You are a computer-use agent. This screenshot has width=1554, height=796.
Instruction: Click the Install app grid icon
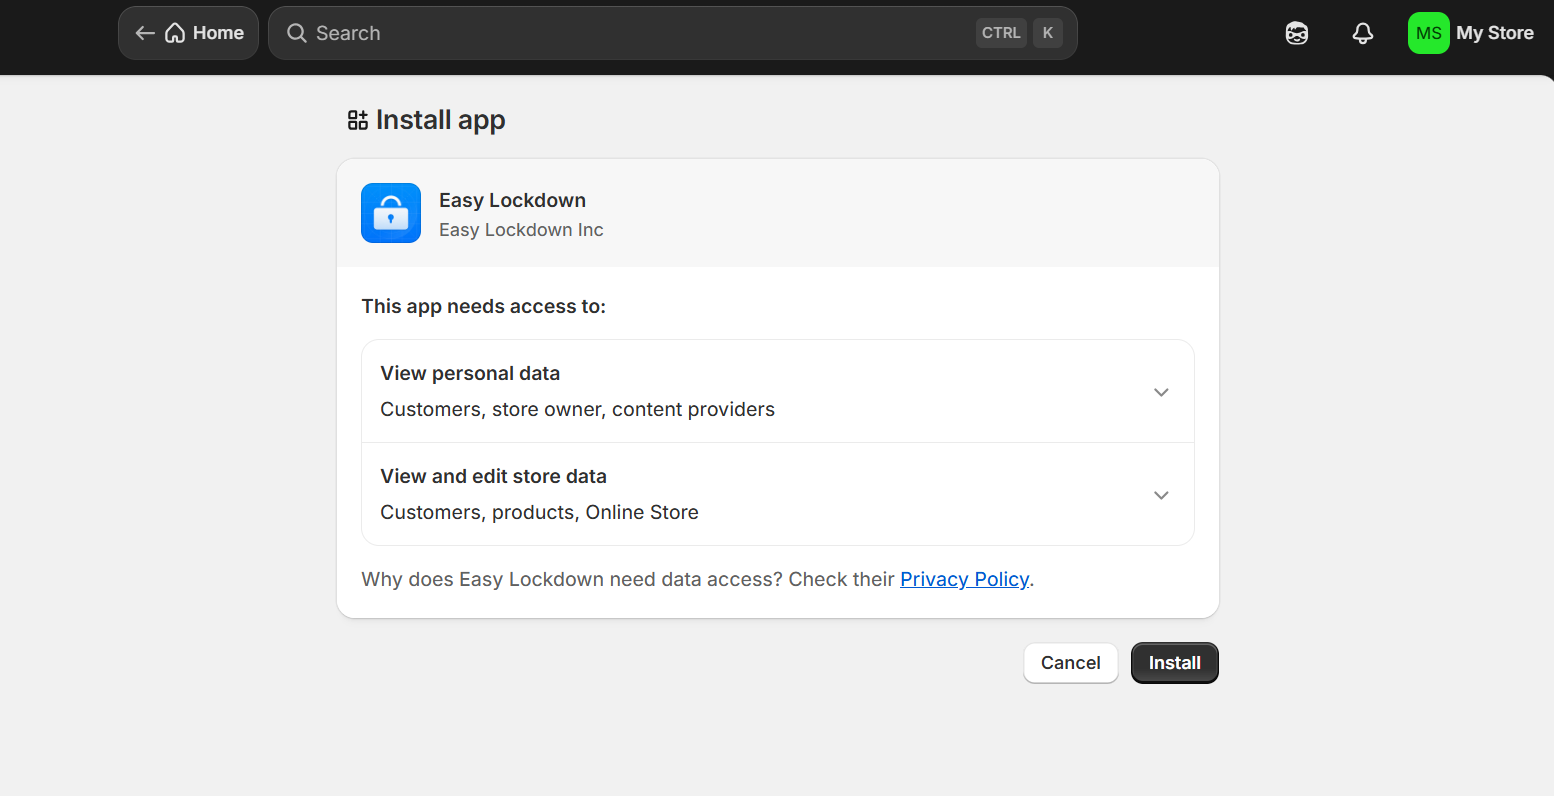[358, 120]
